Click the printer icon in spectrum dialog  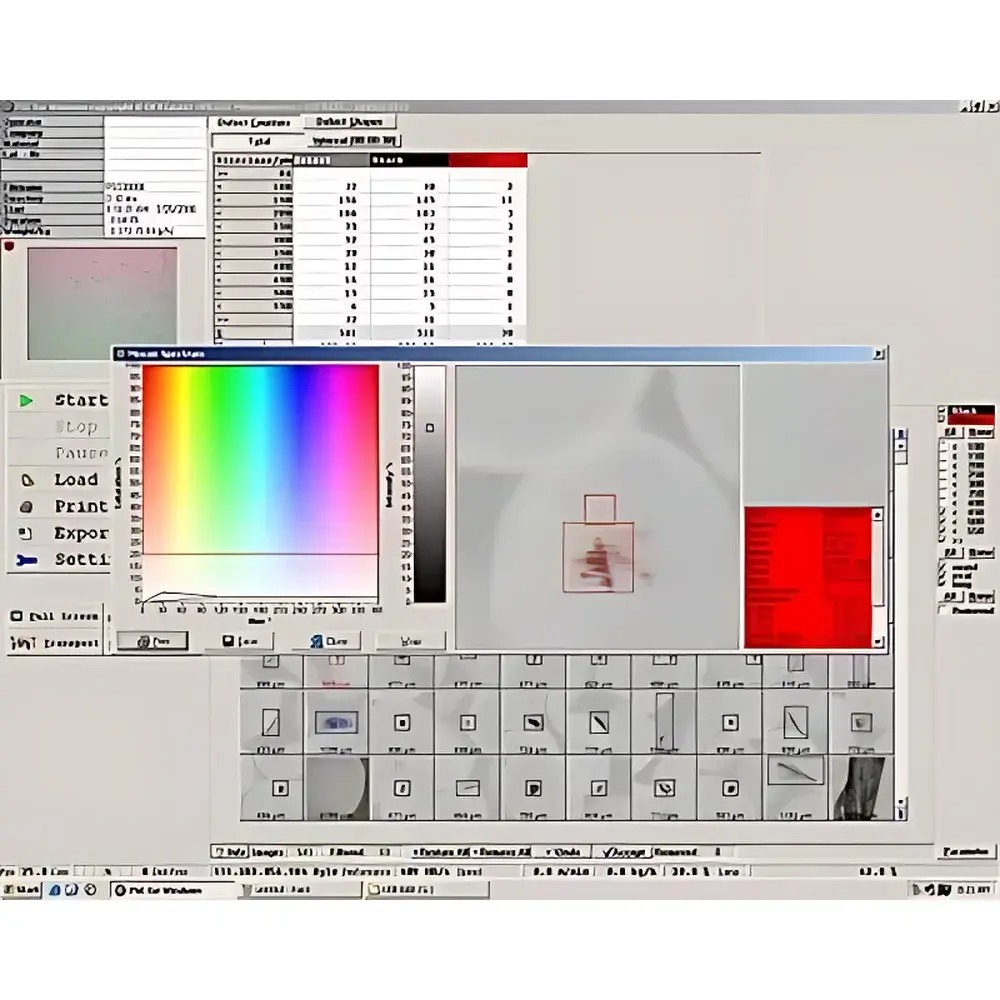(x=152, y=639)
